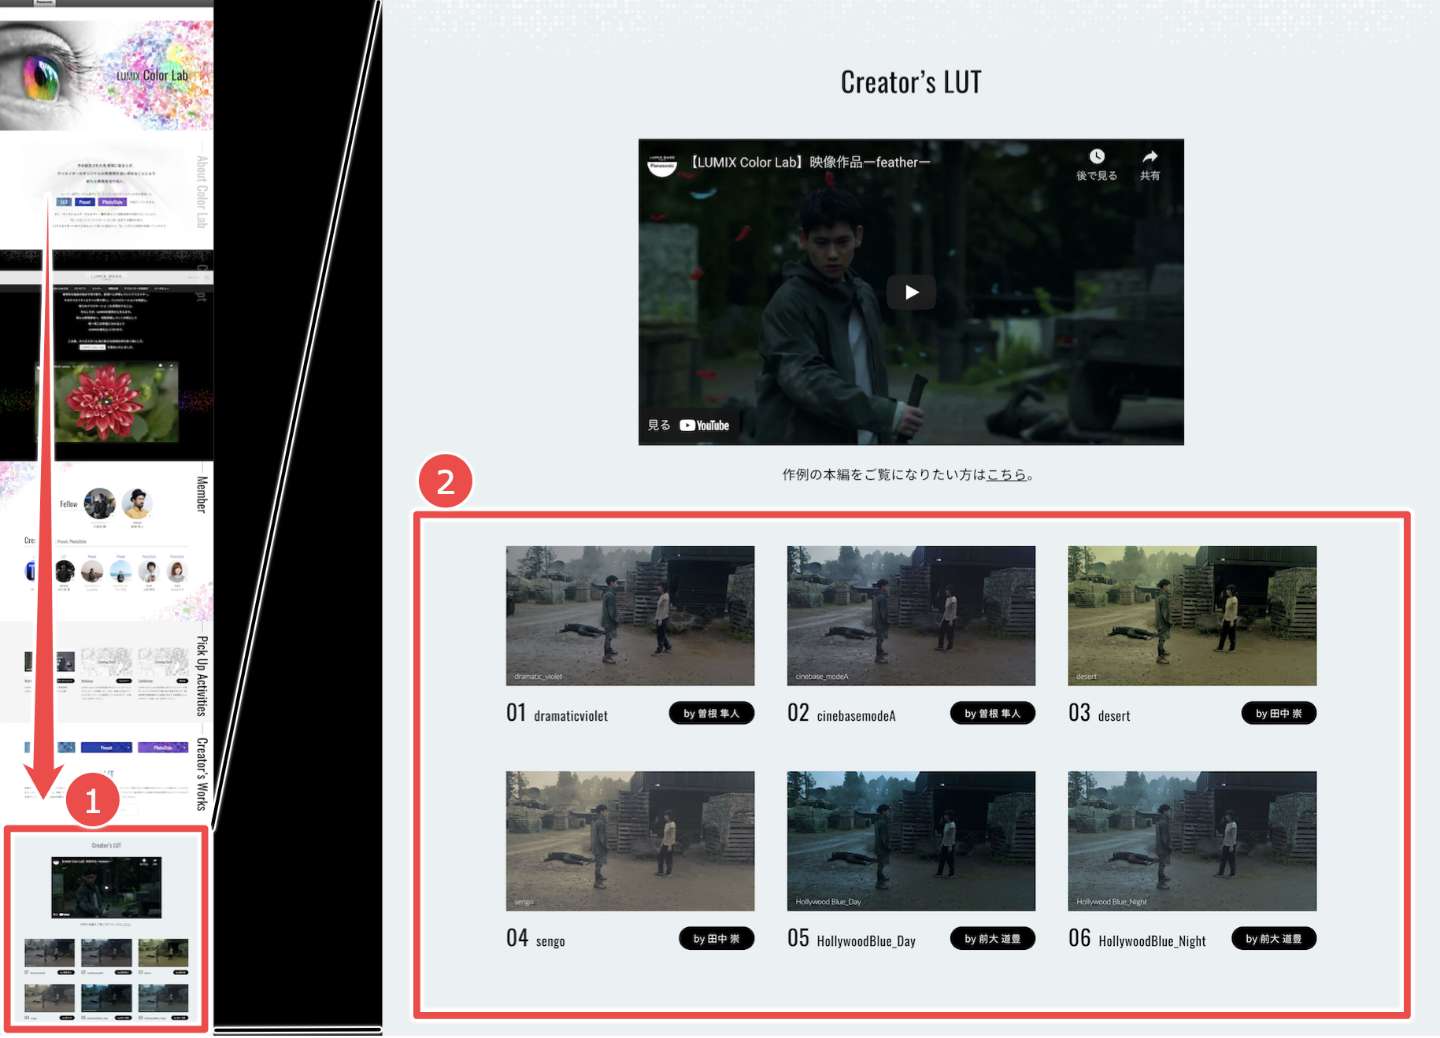This screenshot has width=1440, height=1038.
Task: Select the HollywoodBlue_Day LUT name text
Action: pos(866,941)
